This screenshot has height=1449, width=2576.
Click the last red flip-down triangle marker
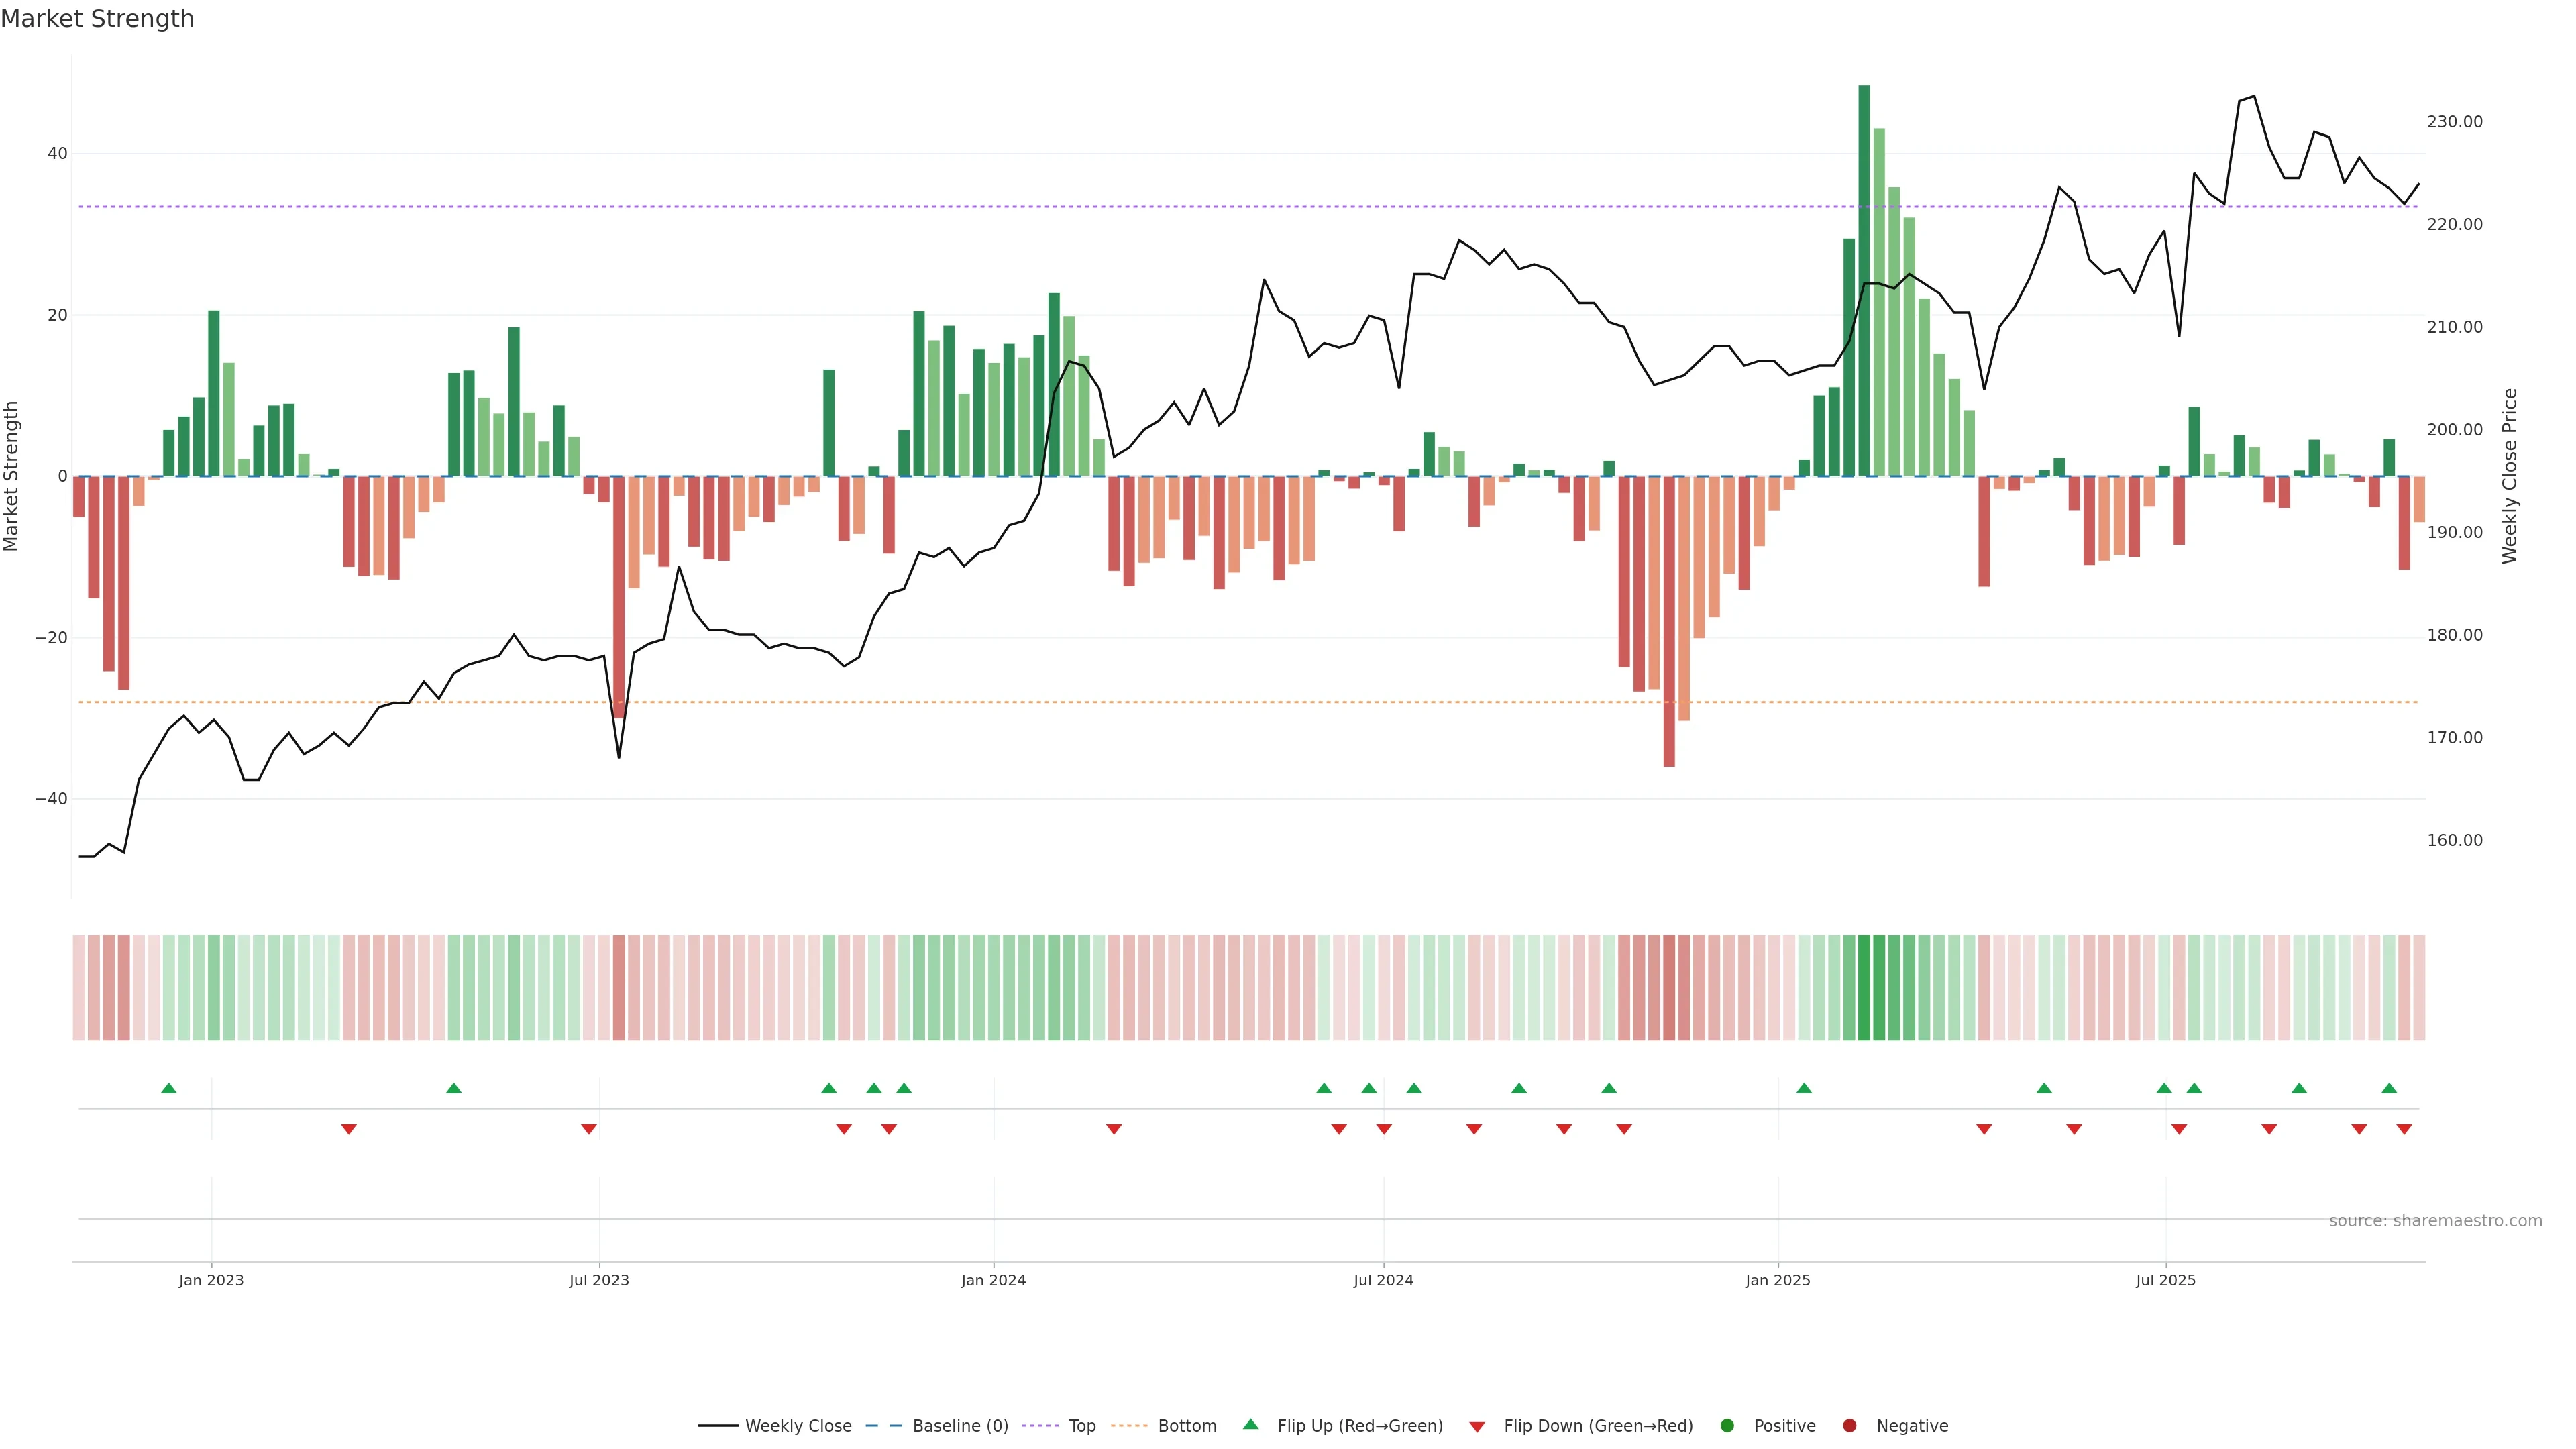tap(2404, 1129)
